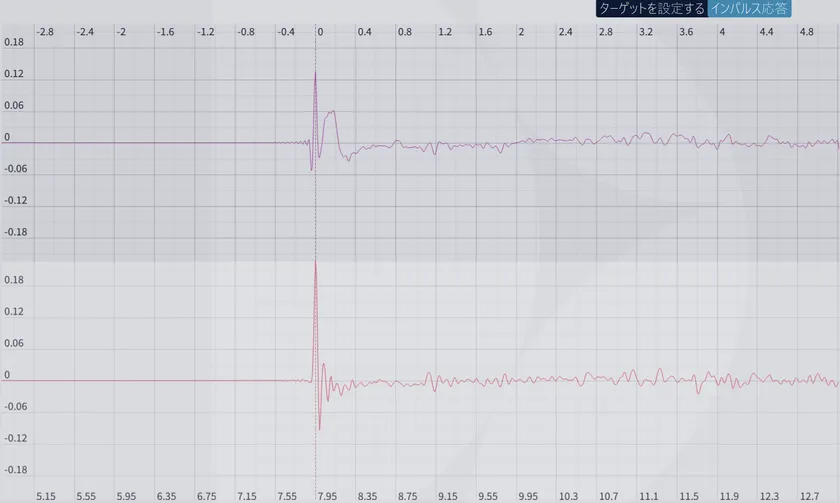Viewport: 840px width, 503px height.
Task: Click the 0.8 top axis label
Action: click(x=404, y=32)
